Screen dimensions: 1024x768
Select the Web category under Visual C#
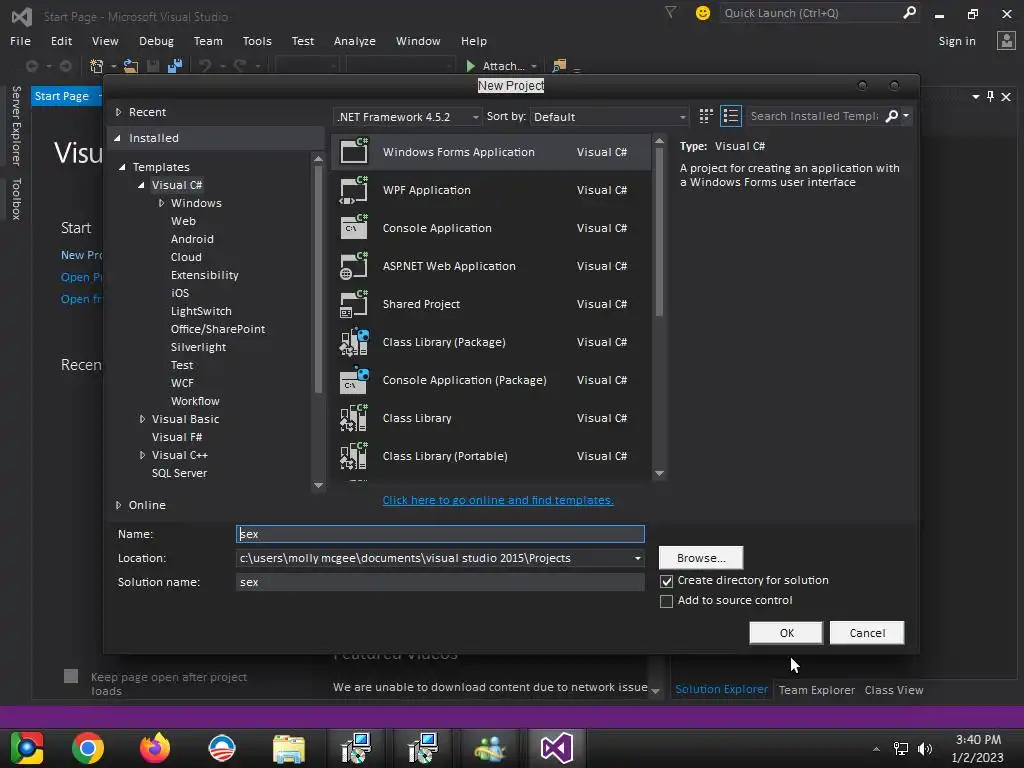point(184,221)
